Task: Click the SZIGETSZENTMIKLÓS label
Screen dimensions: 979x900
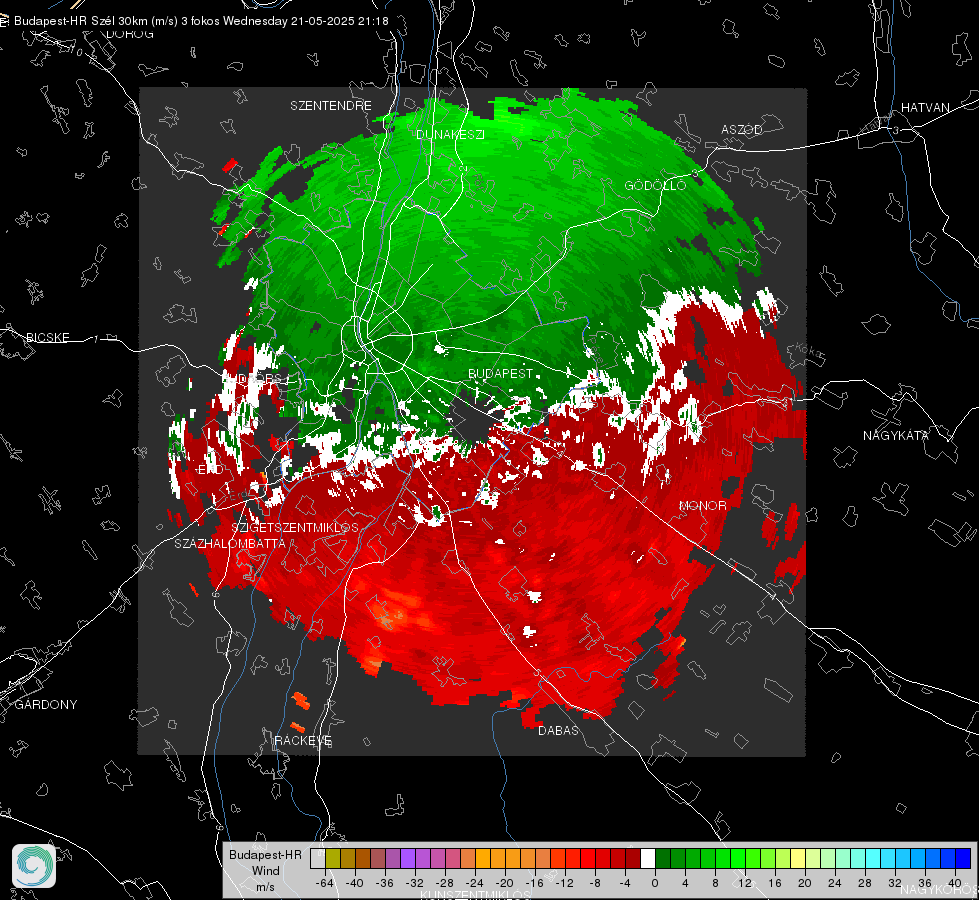Action: click(295, 527)
